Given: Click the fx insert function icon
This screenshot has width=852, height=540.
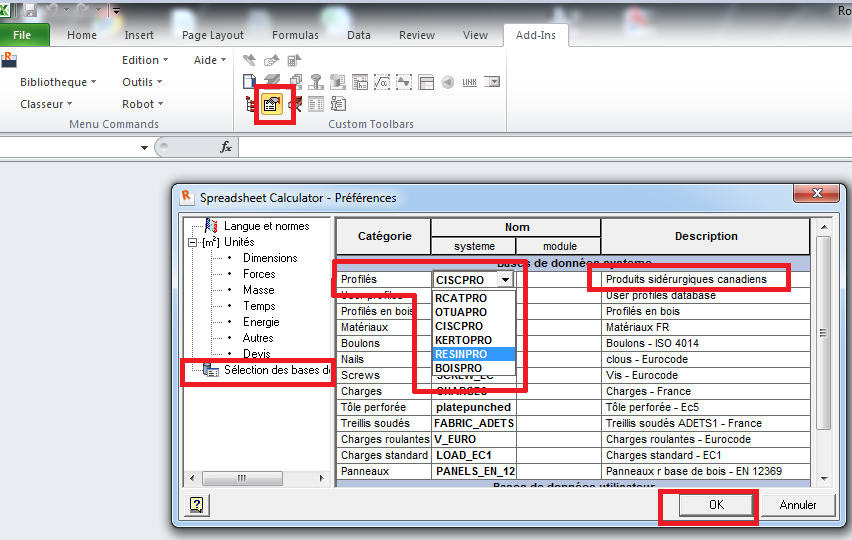Looking at the screenshot, I should pos(225,147).
